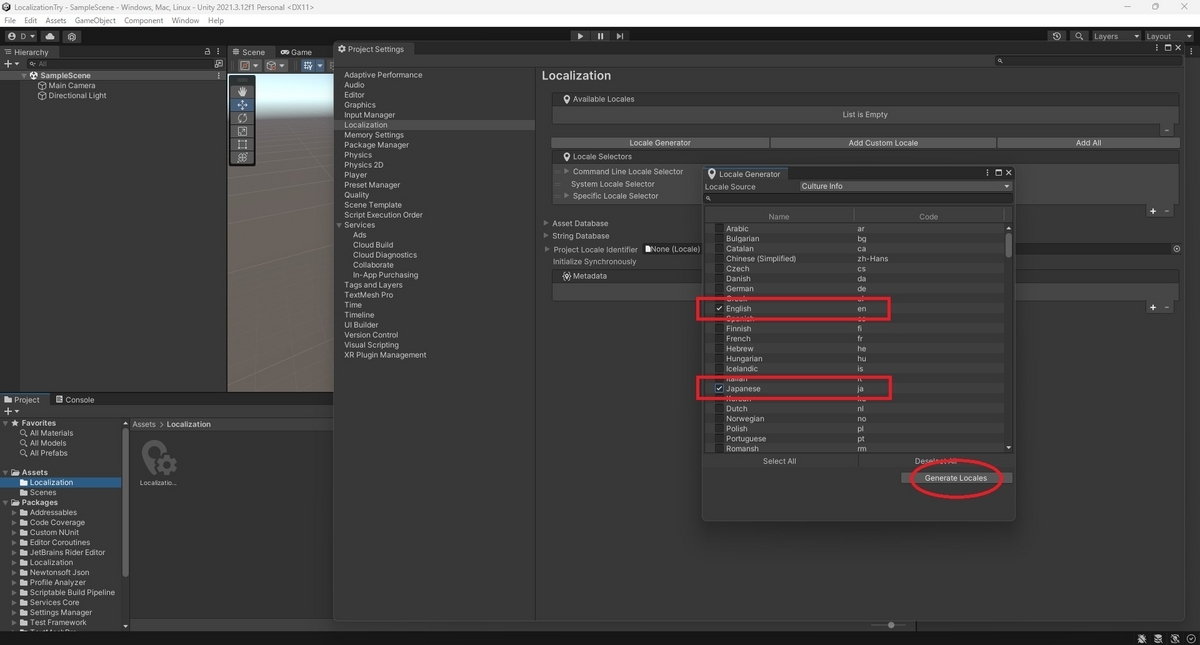This screenshot has width=1200, height=645.
Task: Click plus button under Locale Selectors list
Action: click(x=1153, y=211)
